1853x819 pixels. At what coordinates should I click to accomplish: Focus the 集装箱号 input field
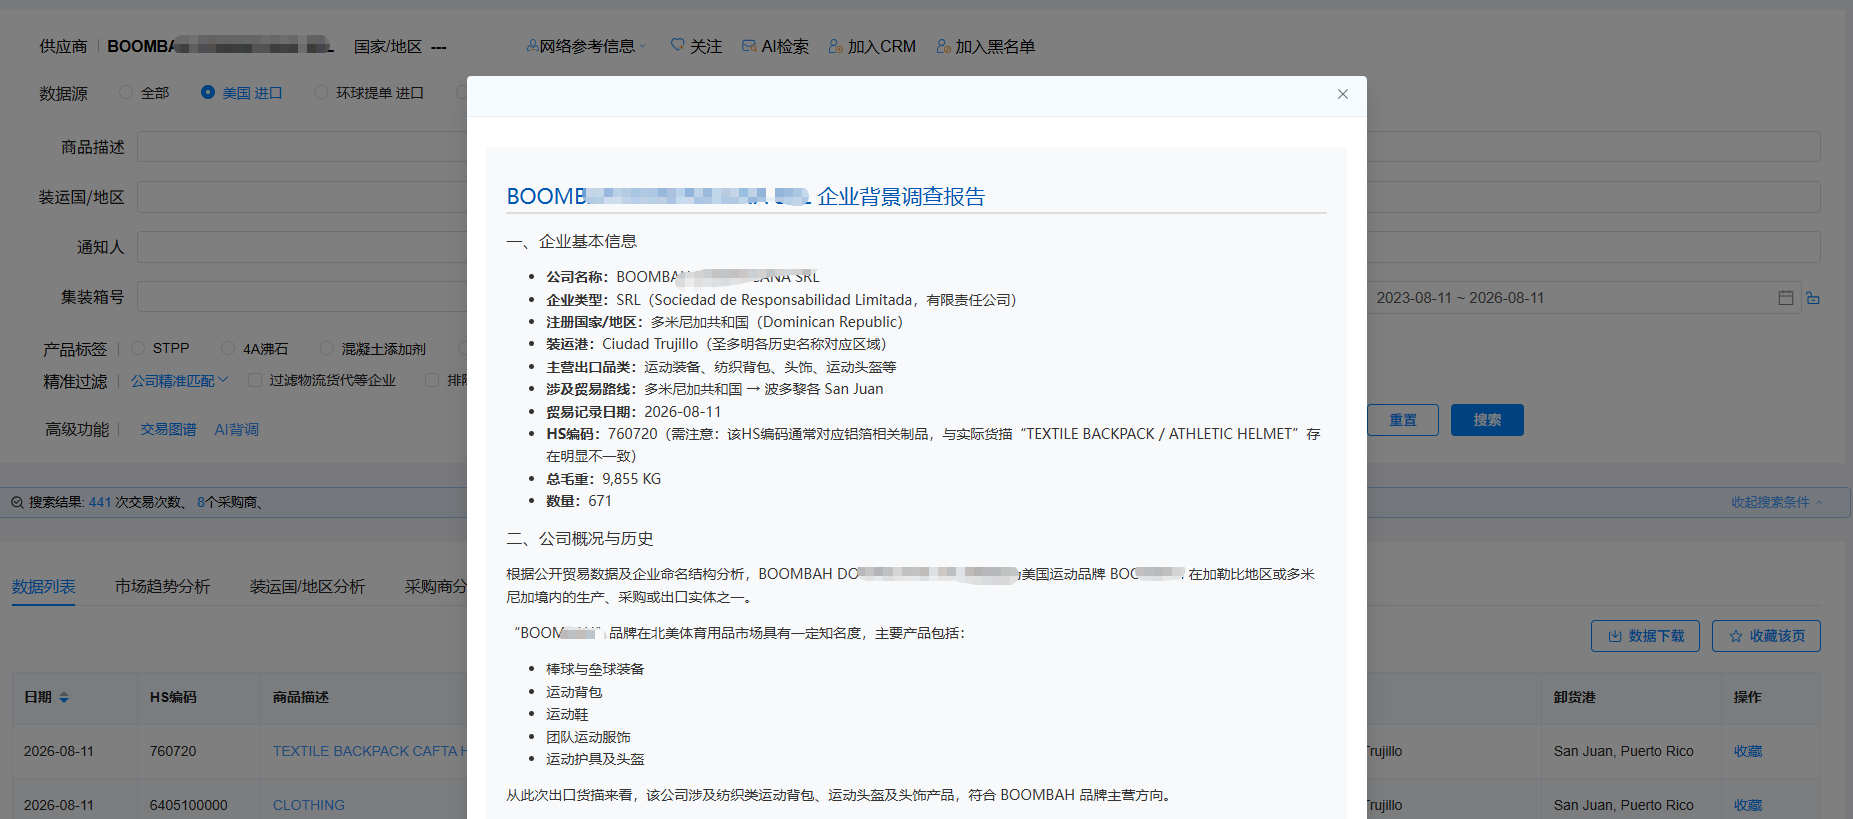(x=302, y=297)
